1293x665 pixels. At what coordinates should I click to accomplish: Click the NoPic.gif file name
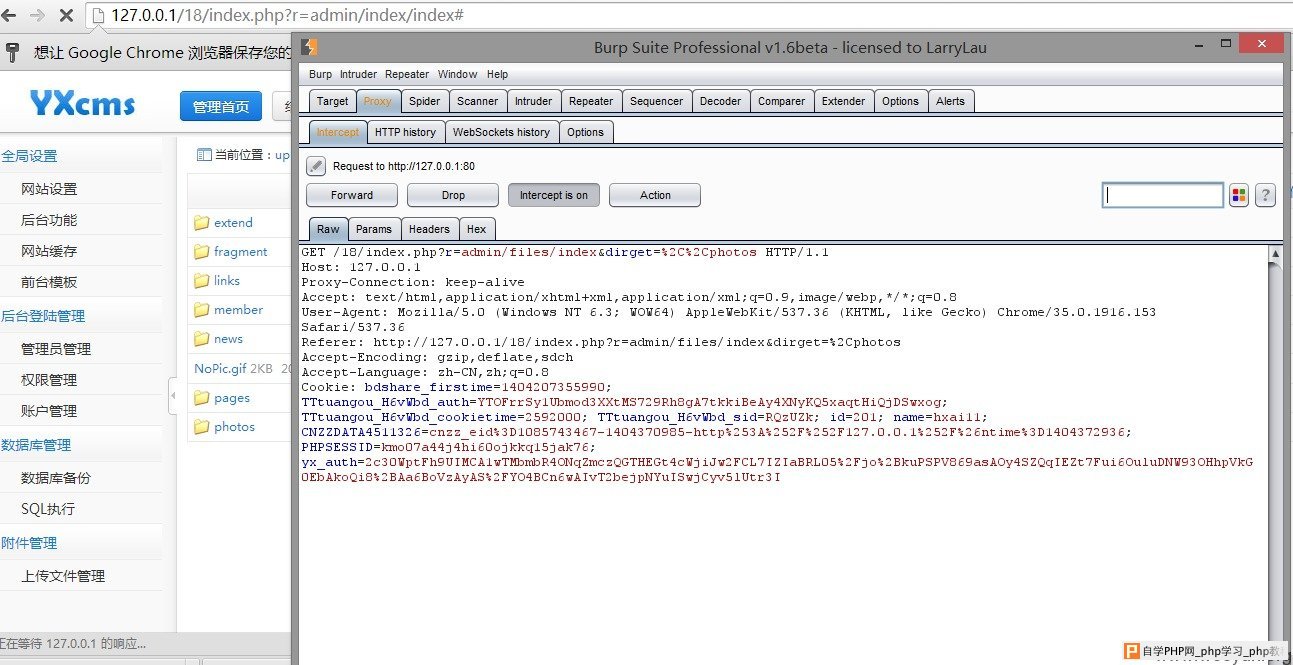[x=220, y=368]
